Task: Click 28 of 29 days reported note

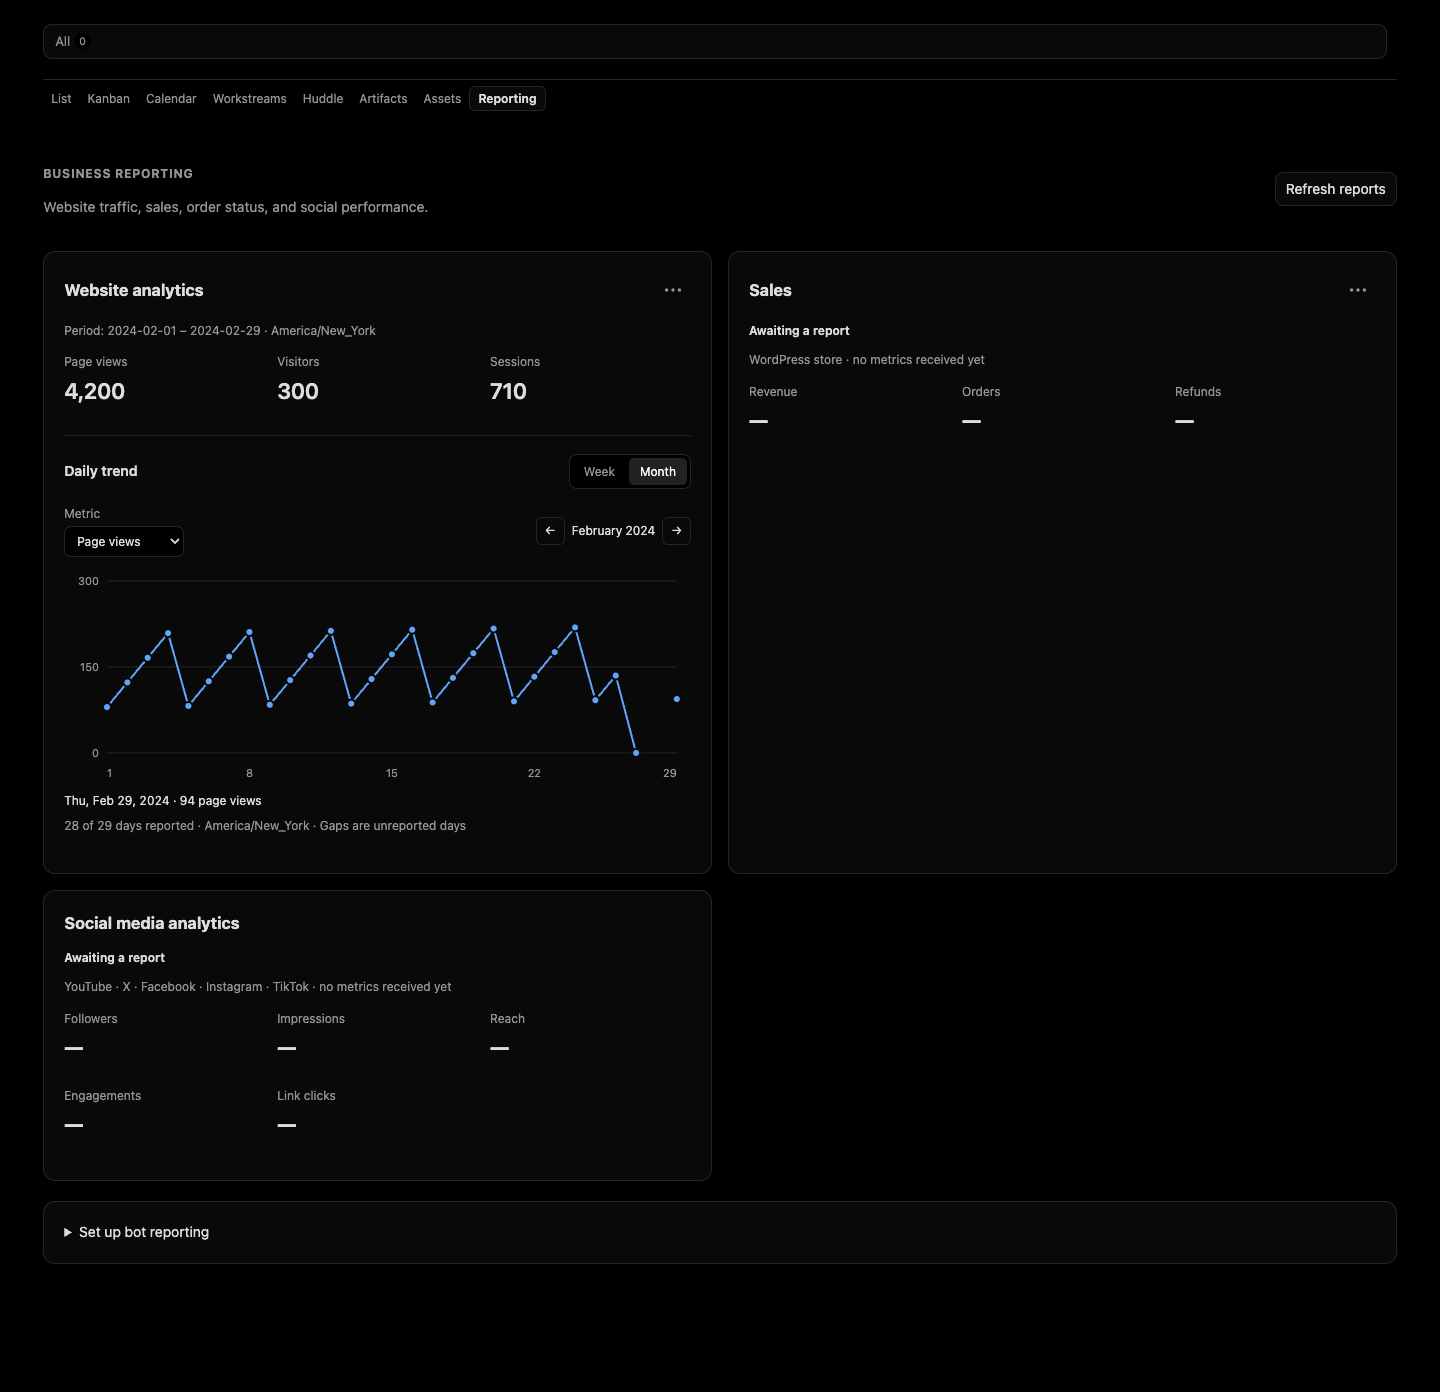Action: pos(265,826)
